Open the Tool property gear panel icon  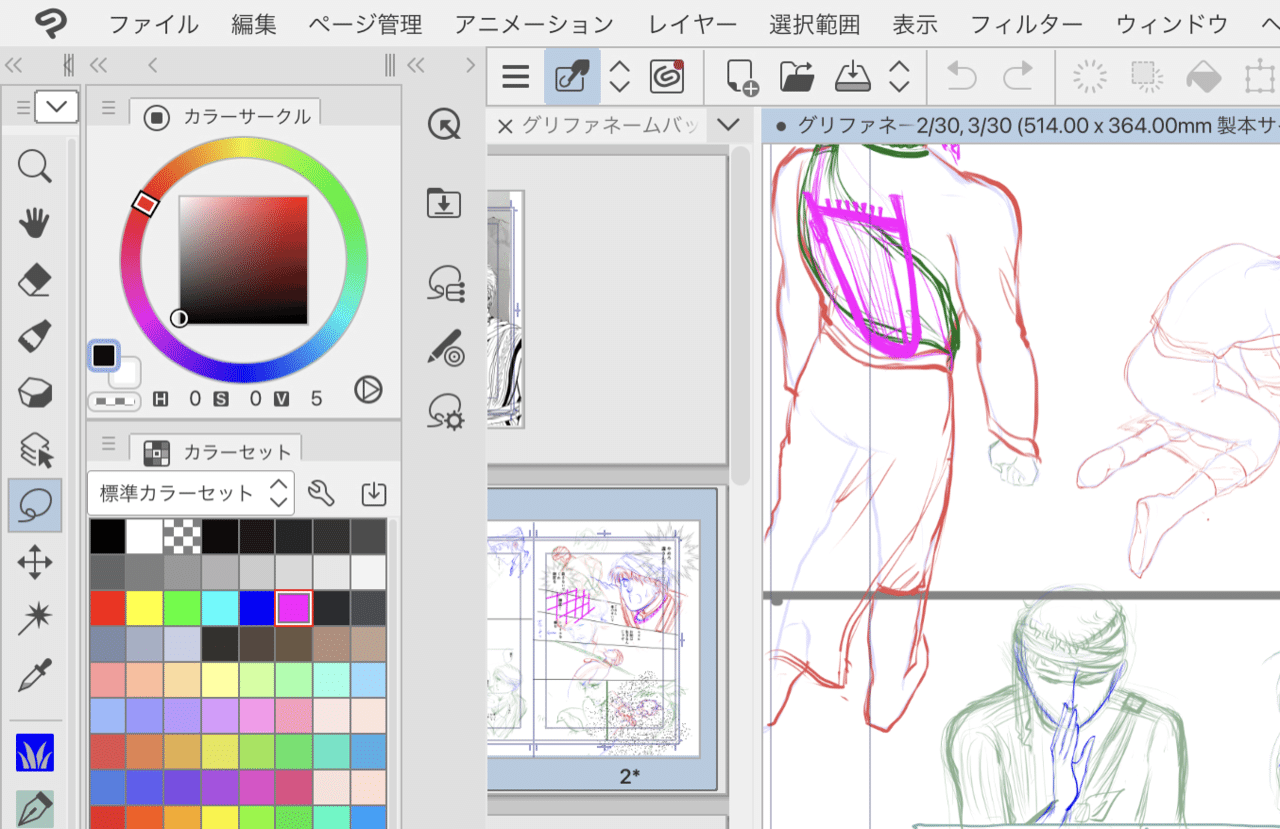[x=445, y=411]
